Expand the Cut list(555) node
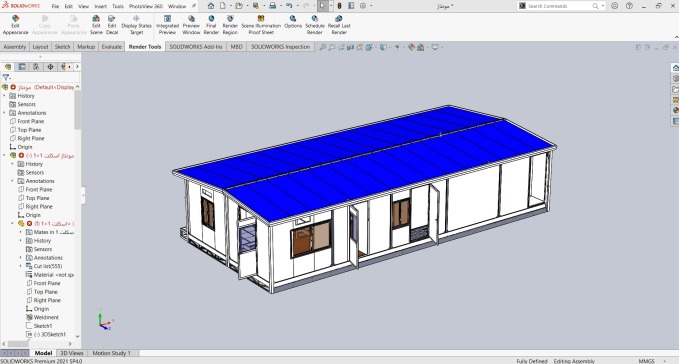Viewport: 679px width, 364px height. pyautogui.click(x=21, y=266)
